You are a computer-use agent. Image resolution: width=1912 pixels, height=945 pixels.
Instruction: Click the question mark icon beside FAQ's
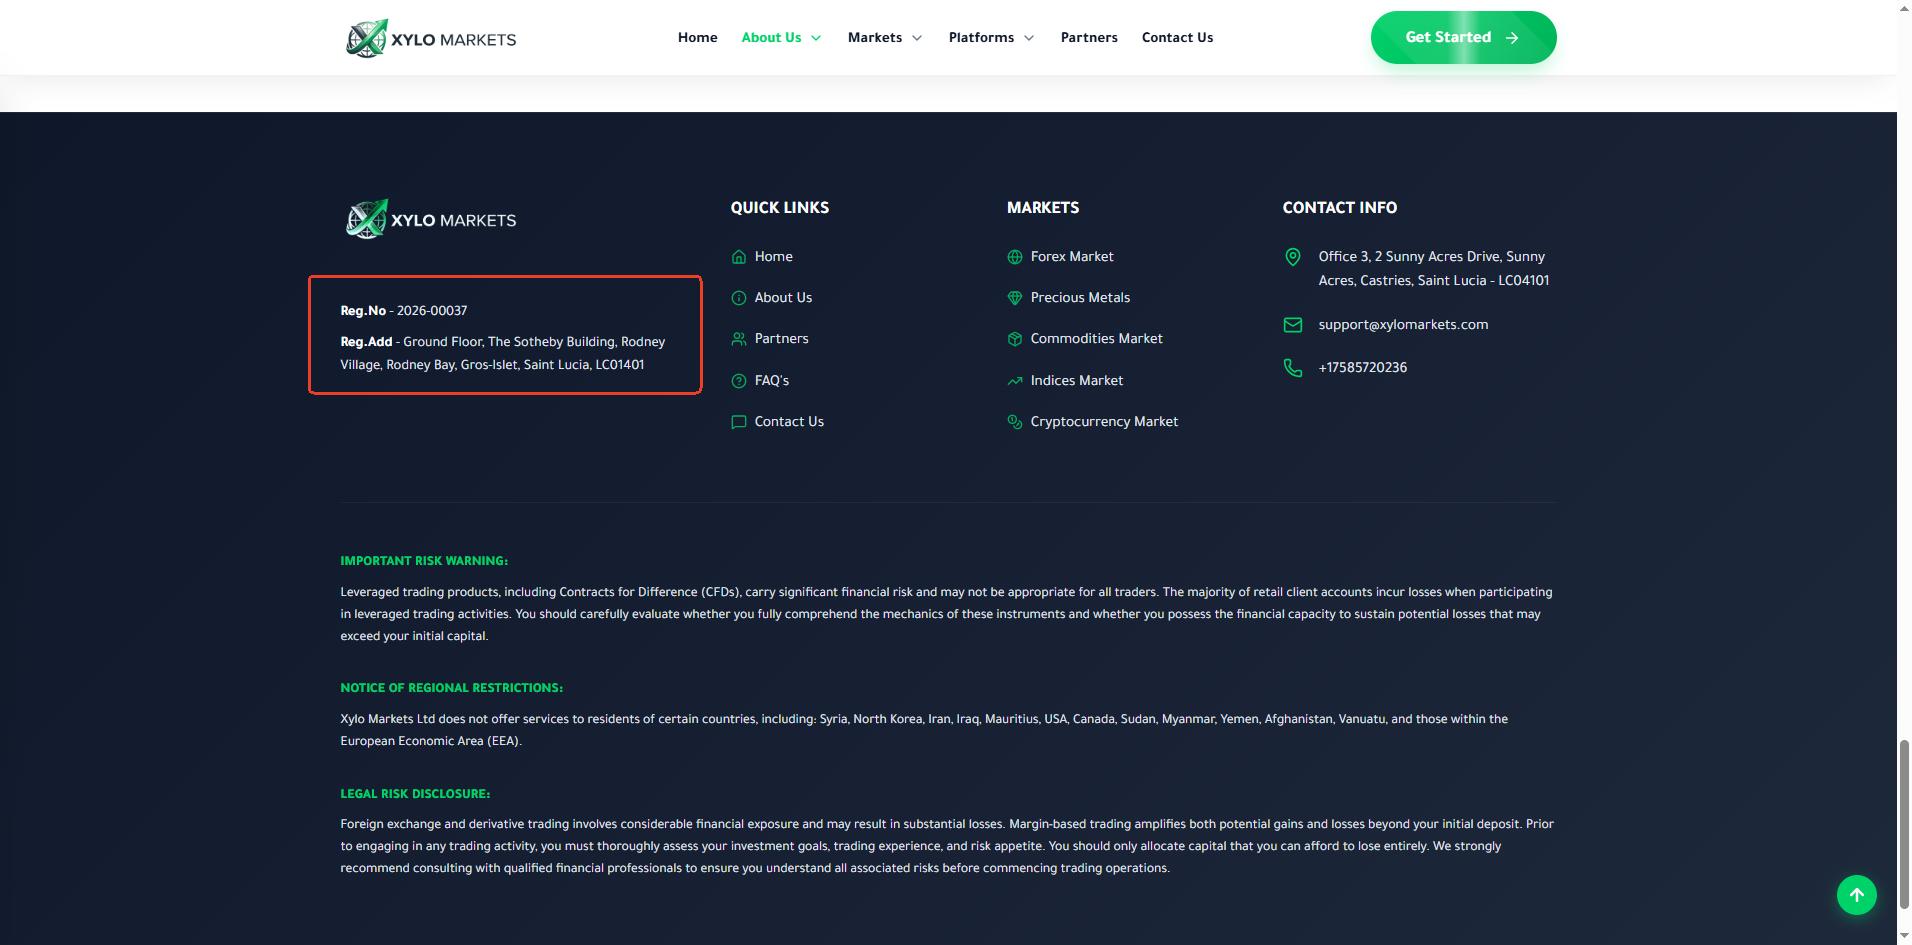(x=738, y=381)
